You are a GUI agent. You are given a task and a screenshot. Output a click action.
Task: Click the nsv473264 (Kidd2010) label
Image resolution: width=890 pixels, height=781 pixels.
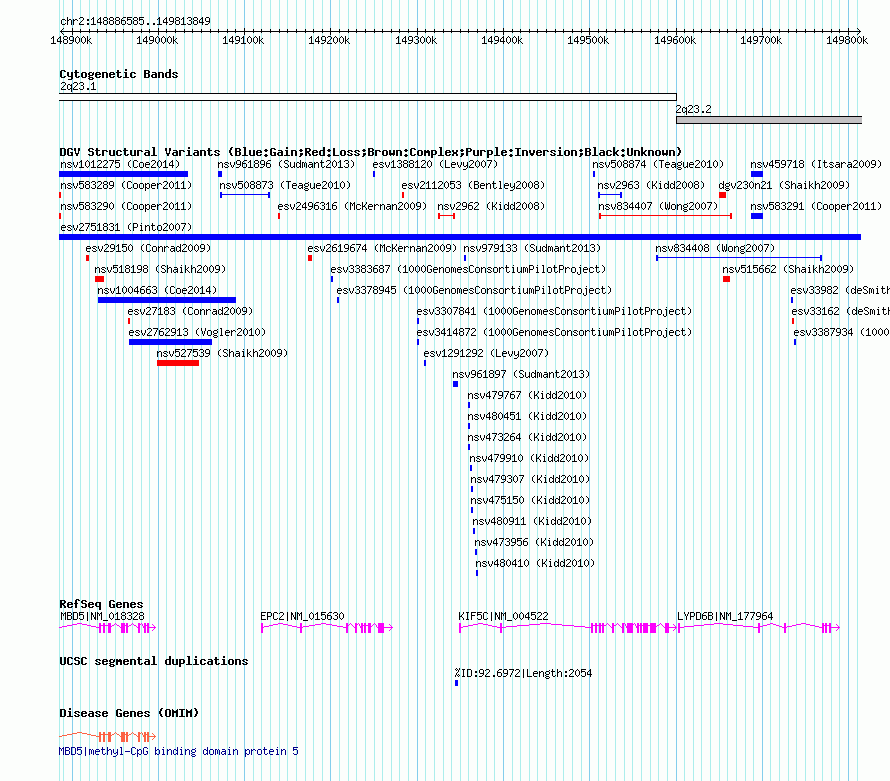tap(527, 437)
